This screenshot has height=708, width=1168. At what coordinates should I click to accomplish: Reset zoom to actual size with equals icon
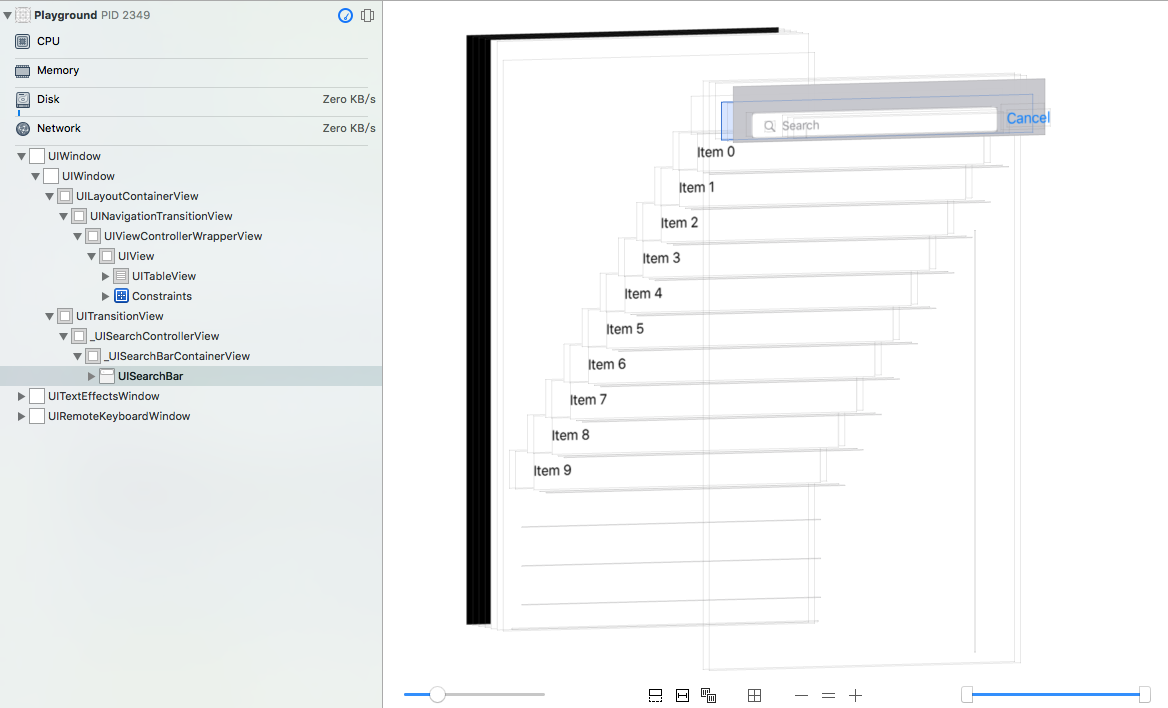(x=828, y=695)
